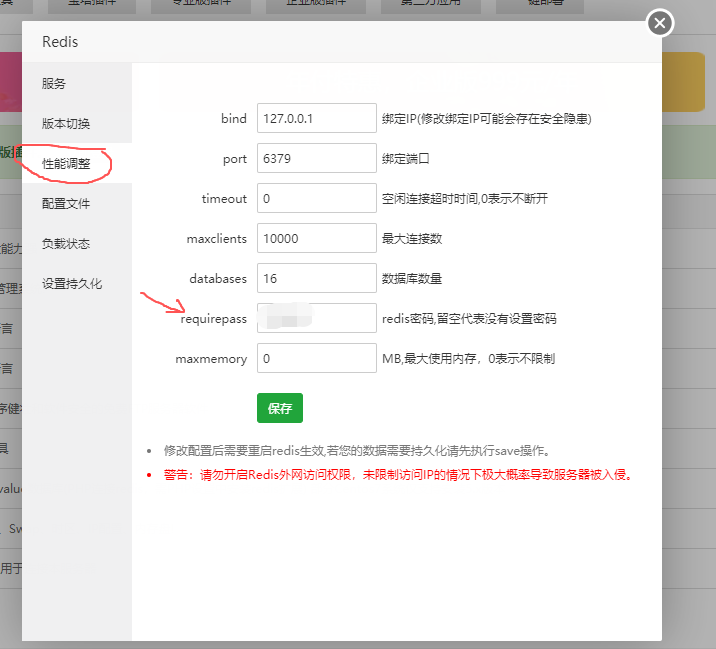Click the red 警告 warning message
This screenshot has height=649, width=716.
(x=398, y=475)
